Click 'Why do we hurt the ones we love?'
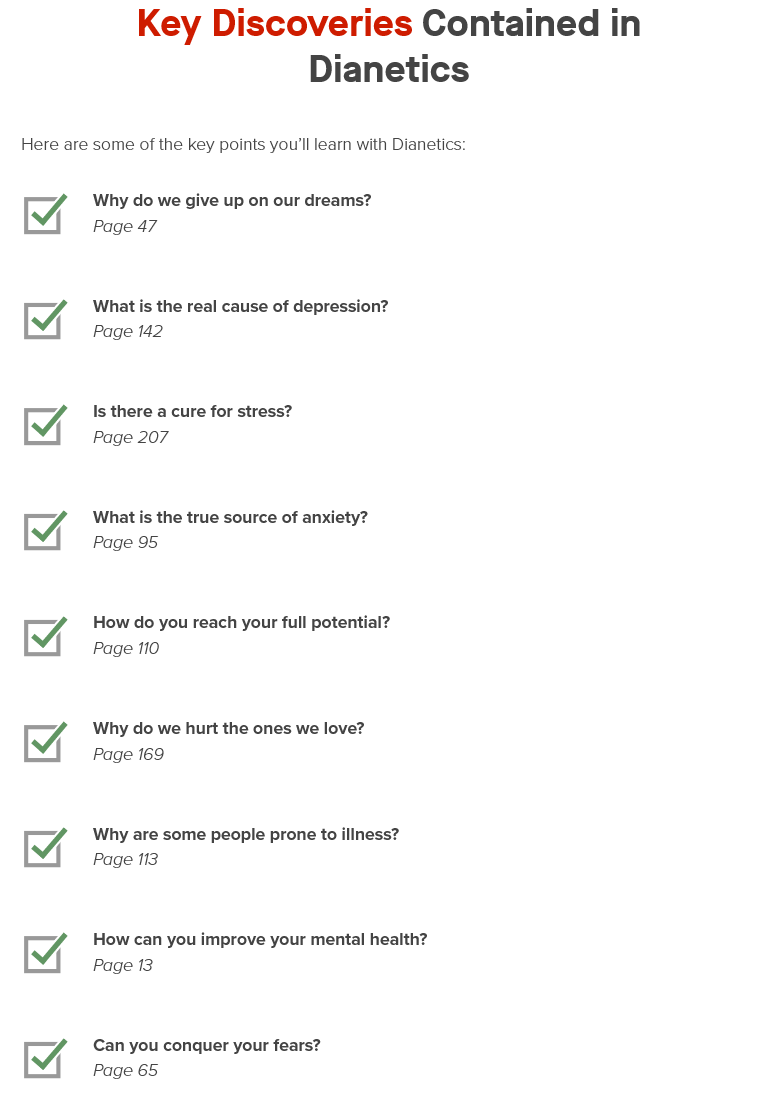 coord(228,729)
